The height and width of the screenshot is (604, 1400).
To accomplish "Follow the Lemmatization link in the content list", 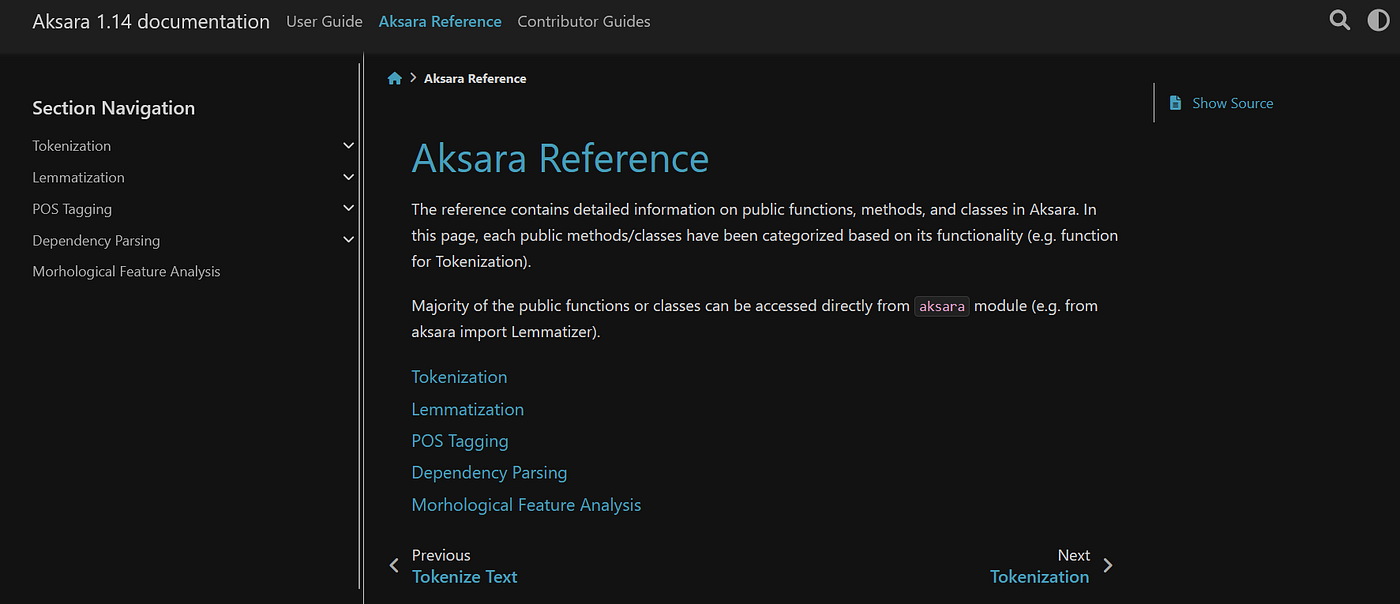I will [467, 409].
